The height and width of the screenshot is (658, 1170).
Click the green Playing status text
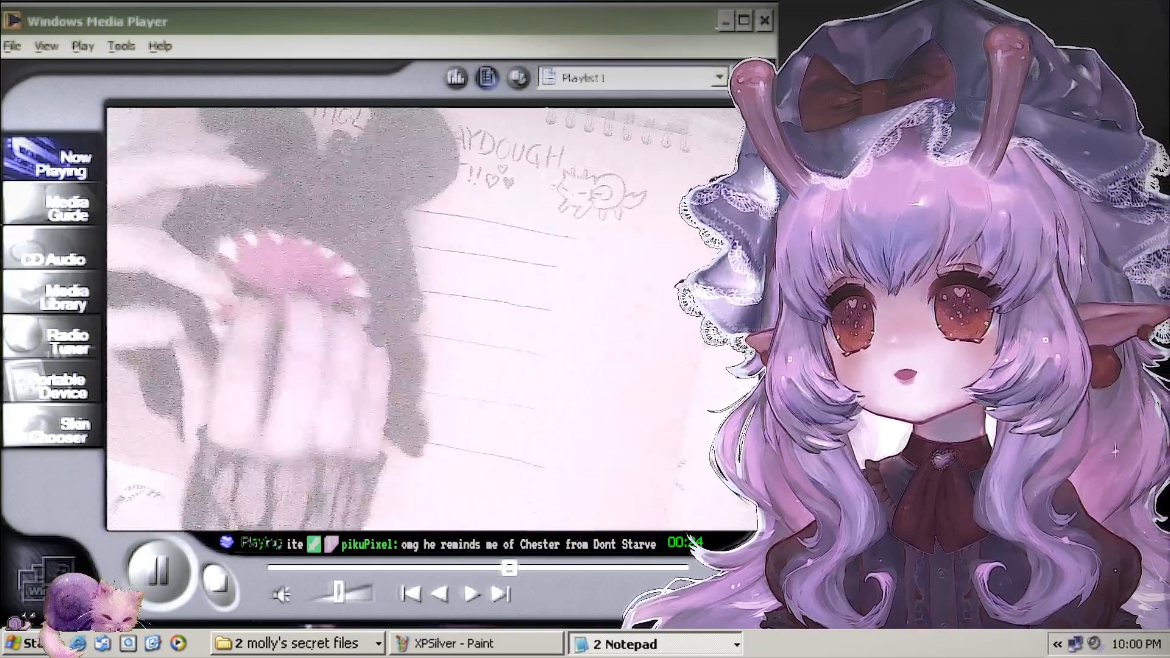coord(260,543)
